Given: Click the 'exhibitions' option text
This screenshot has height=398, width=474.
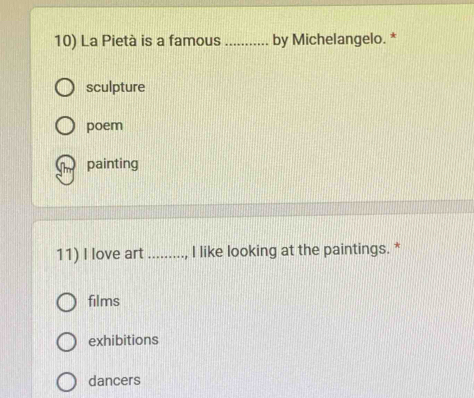Looking at the screenshot, I should (x=123, y=340).
